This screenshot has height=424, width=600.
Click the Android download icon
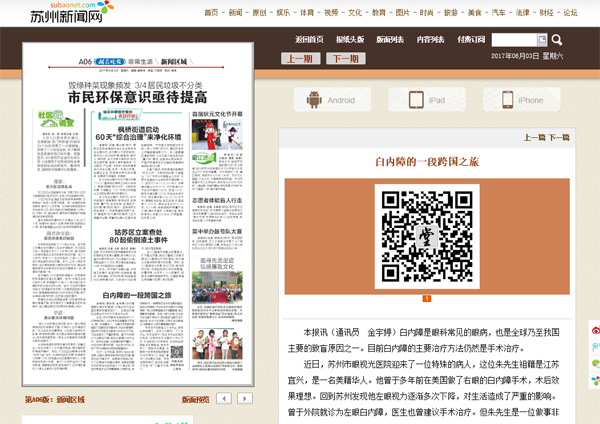click(x=331, y=100)
